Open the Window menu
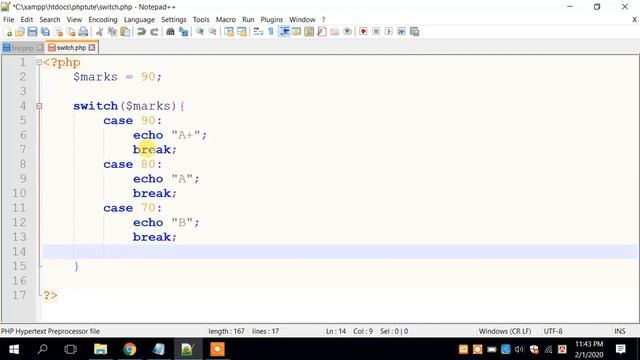 [302, 20]
